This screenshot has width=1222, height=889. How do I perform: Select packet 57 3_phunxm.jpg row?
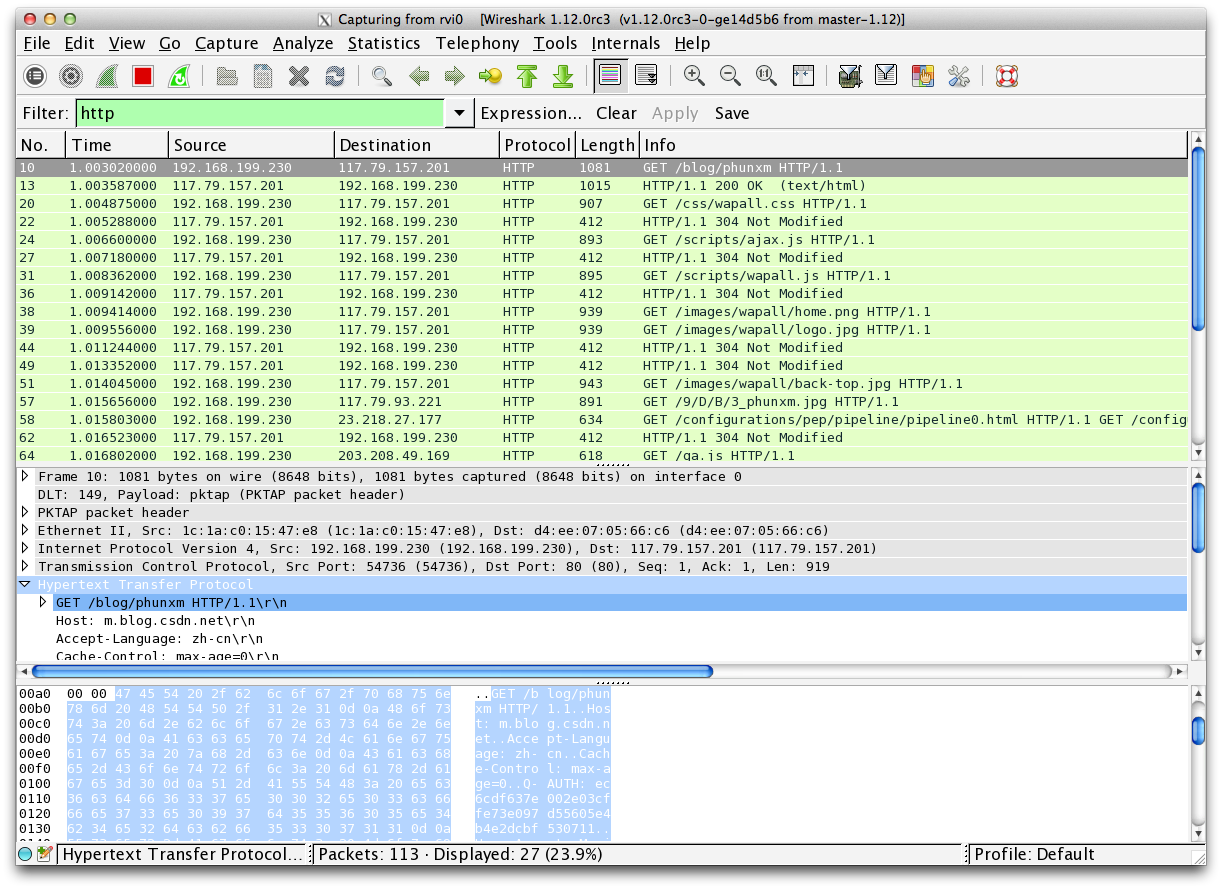[x=602, y=401]
